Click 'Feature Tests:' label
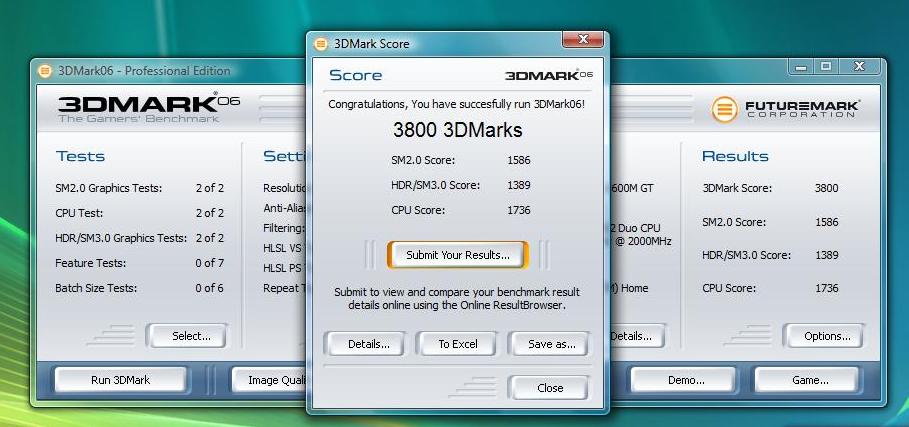 (90, 263)
